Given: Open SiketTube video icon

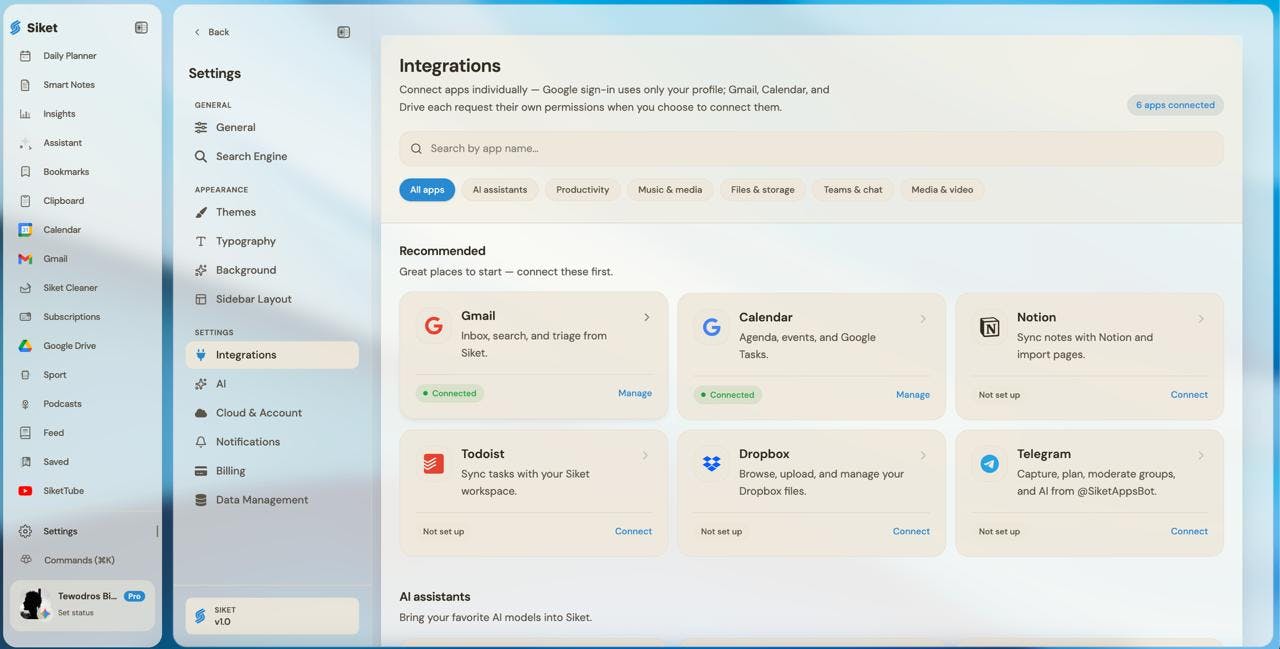Looking at the screenshot, I should coord(25,491).
